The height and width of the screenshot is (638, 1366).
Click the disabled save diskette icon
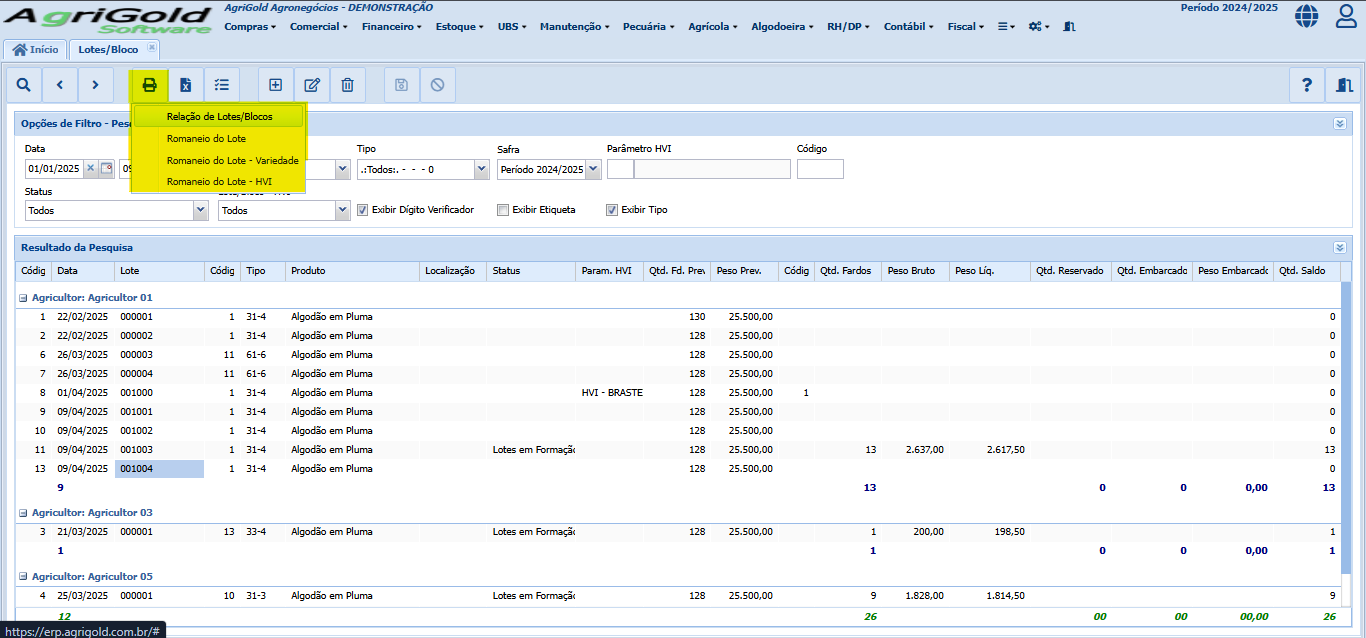tap(402, 85)
